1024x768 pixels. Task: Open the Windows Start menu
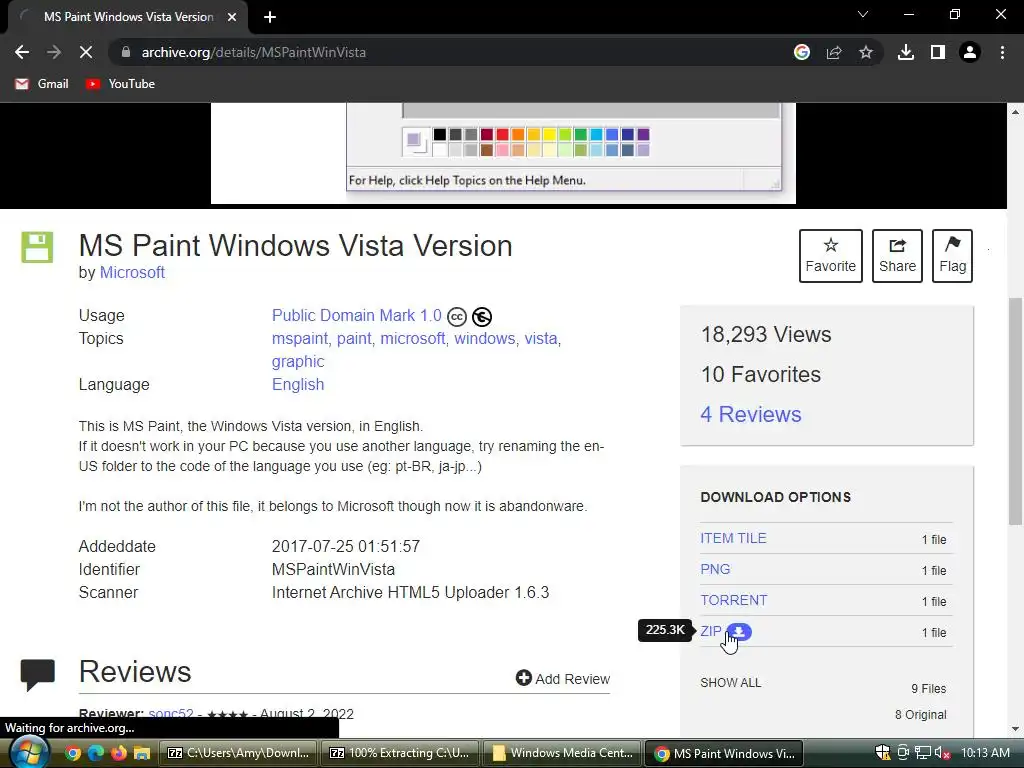click(29, 752)
